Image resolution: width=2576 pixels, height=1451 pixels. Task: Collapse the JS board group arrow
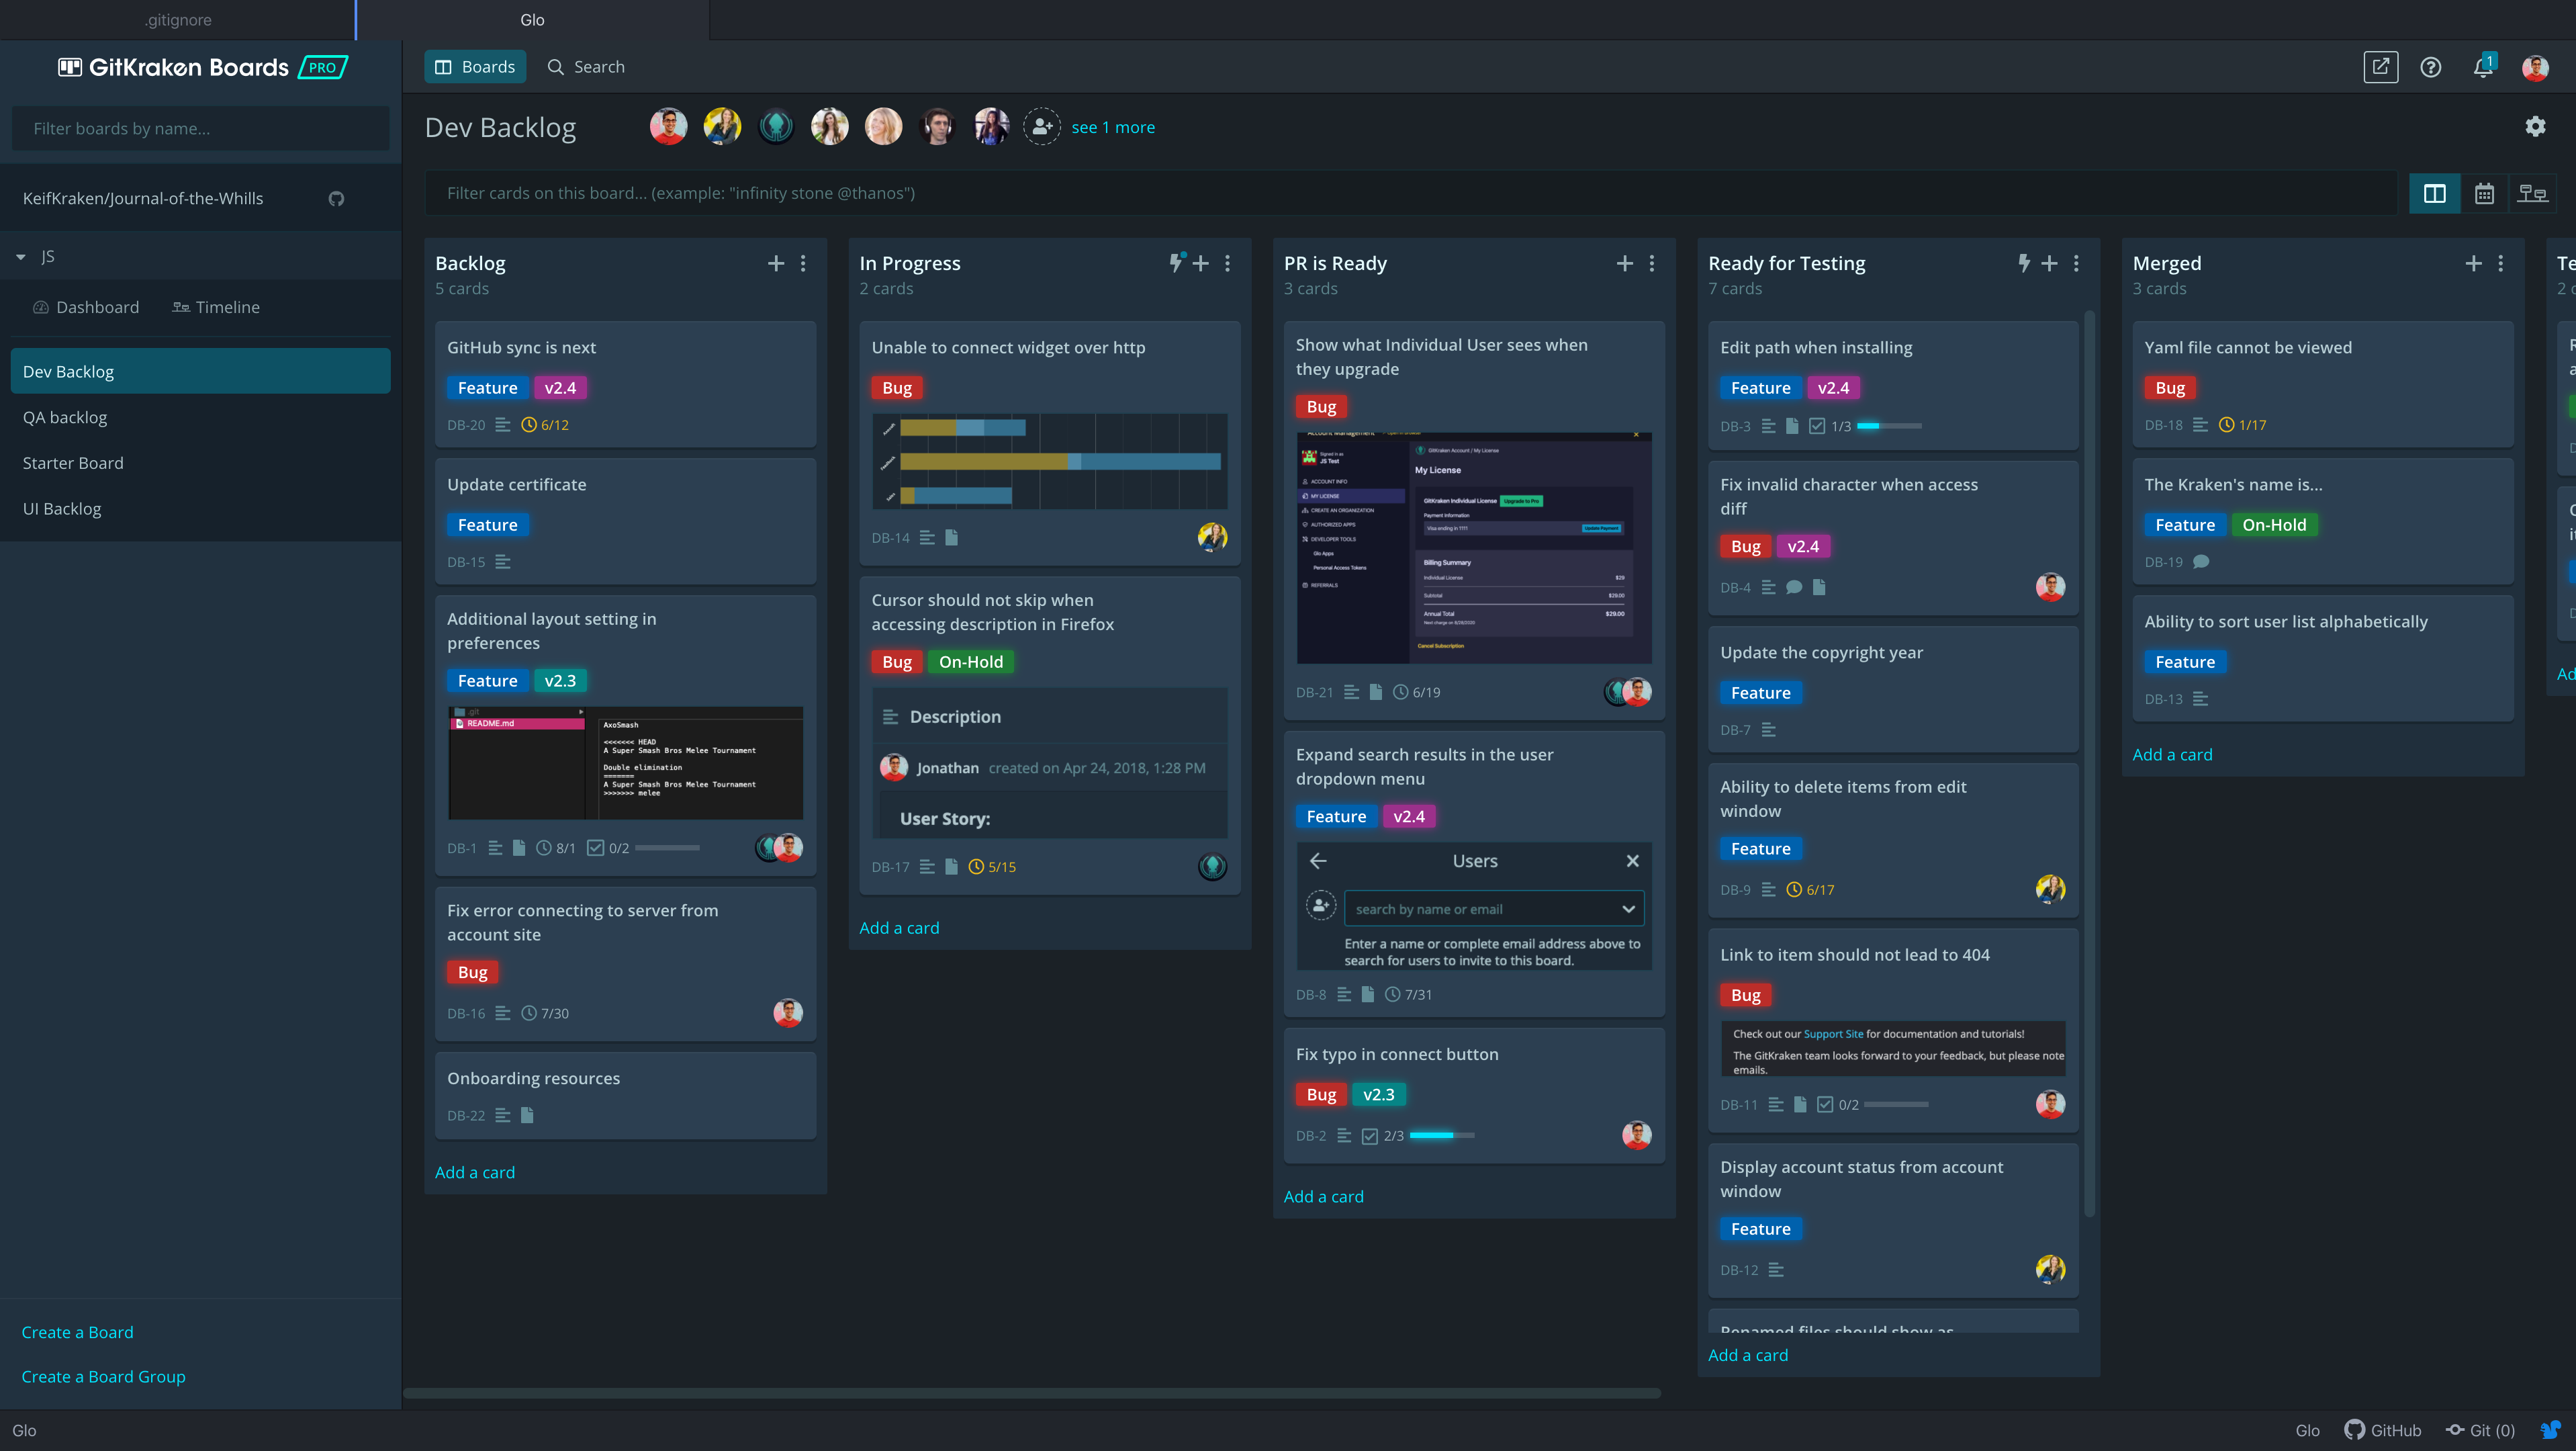pos(20,257)
